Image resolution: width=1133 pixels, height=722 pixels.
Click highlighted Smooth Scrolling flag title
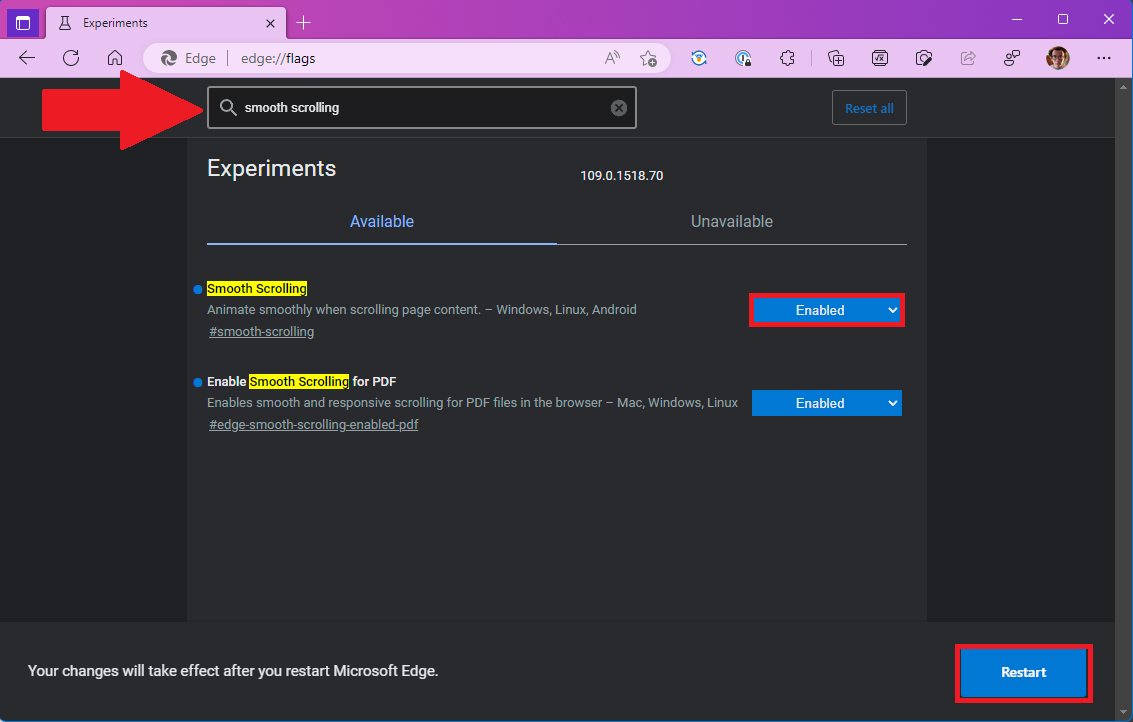[257, 288]
